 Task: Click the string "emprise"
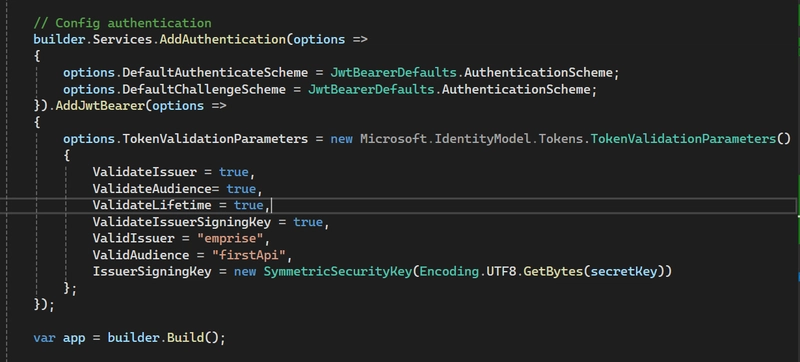[230, 238]
